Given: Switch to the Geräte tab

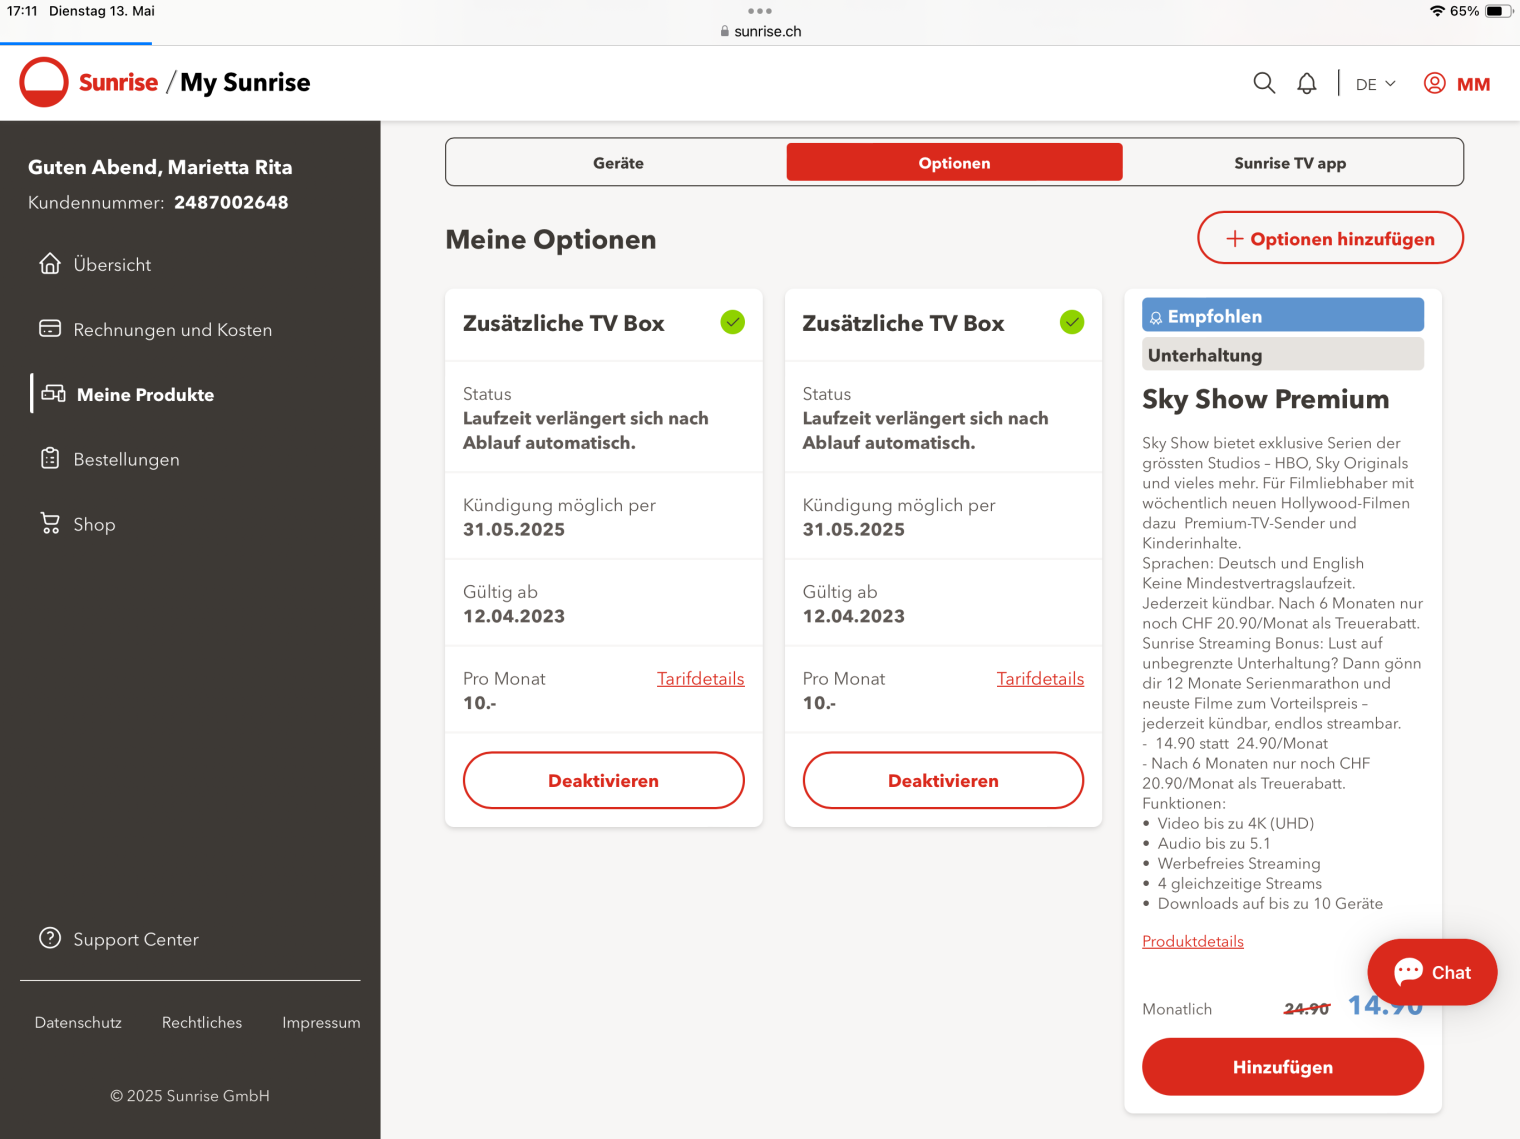Looking at the screenshot, I should point(618,163).
